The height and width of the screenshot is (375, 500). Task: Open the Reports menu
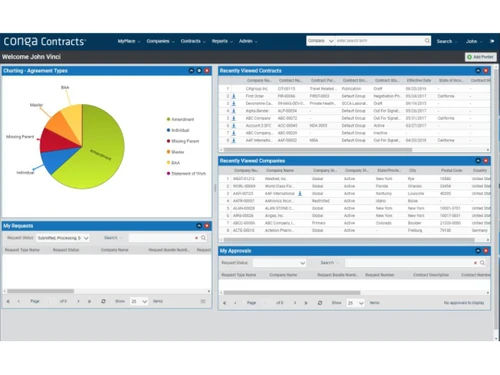click(222, 41)
